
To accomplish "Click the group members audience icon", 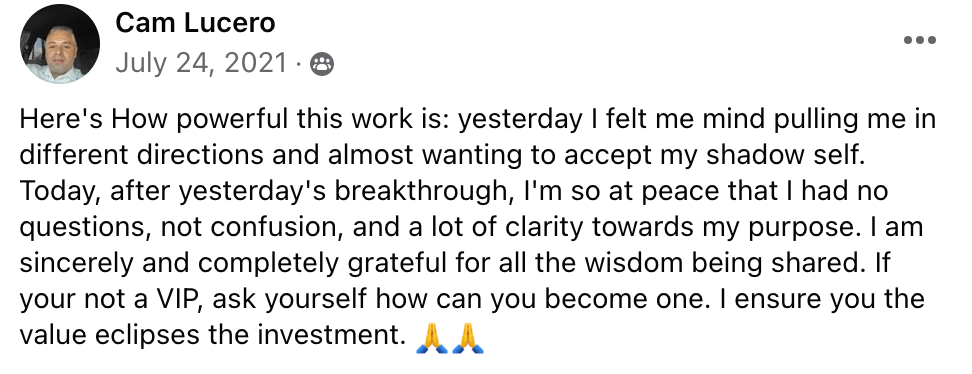I will tap(321, 65).
